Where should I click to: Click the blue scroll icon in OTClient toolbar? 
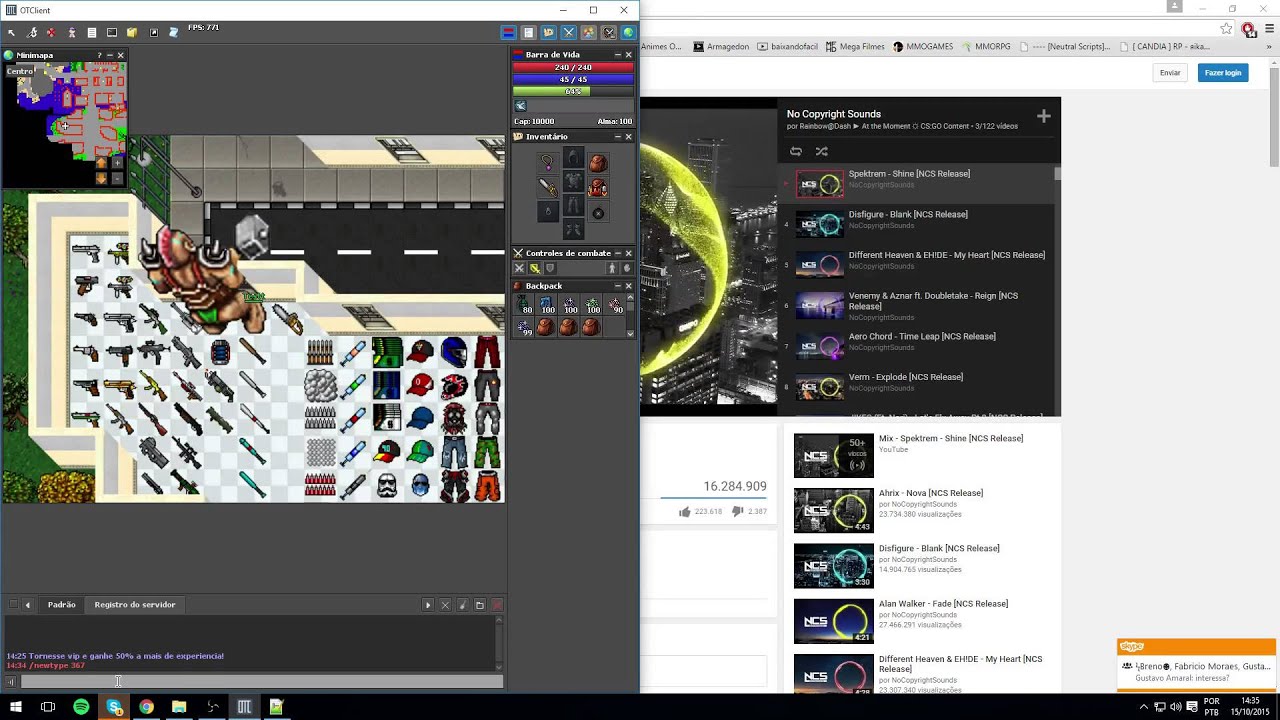tap(174, 33)
